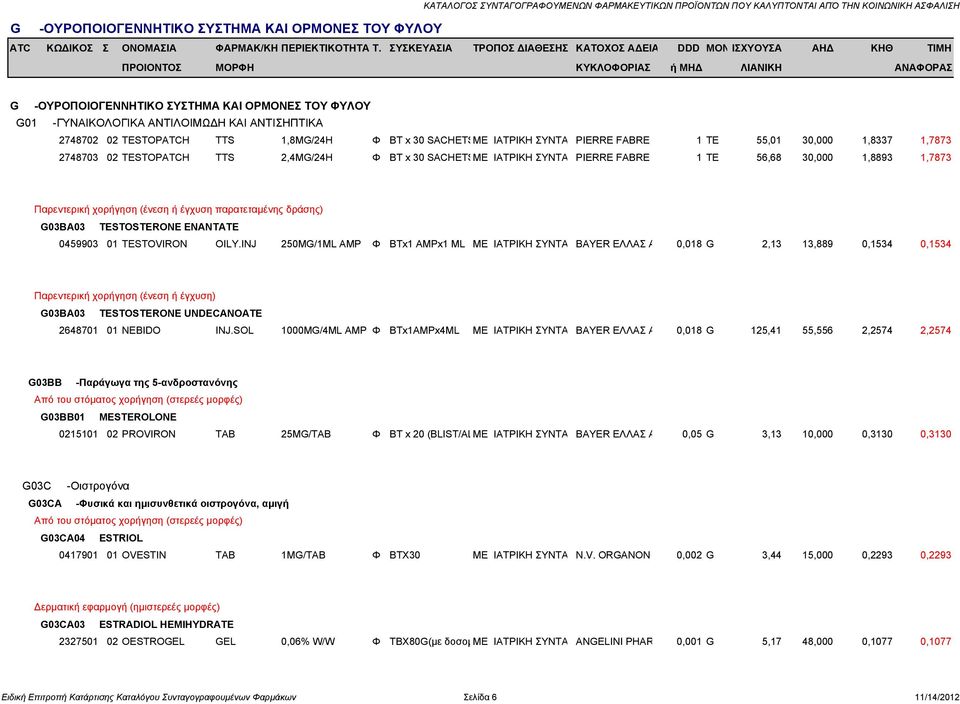Click the red note ending παρατεταμένης δράσης

[178, 209]
